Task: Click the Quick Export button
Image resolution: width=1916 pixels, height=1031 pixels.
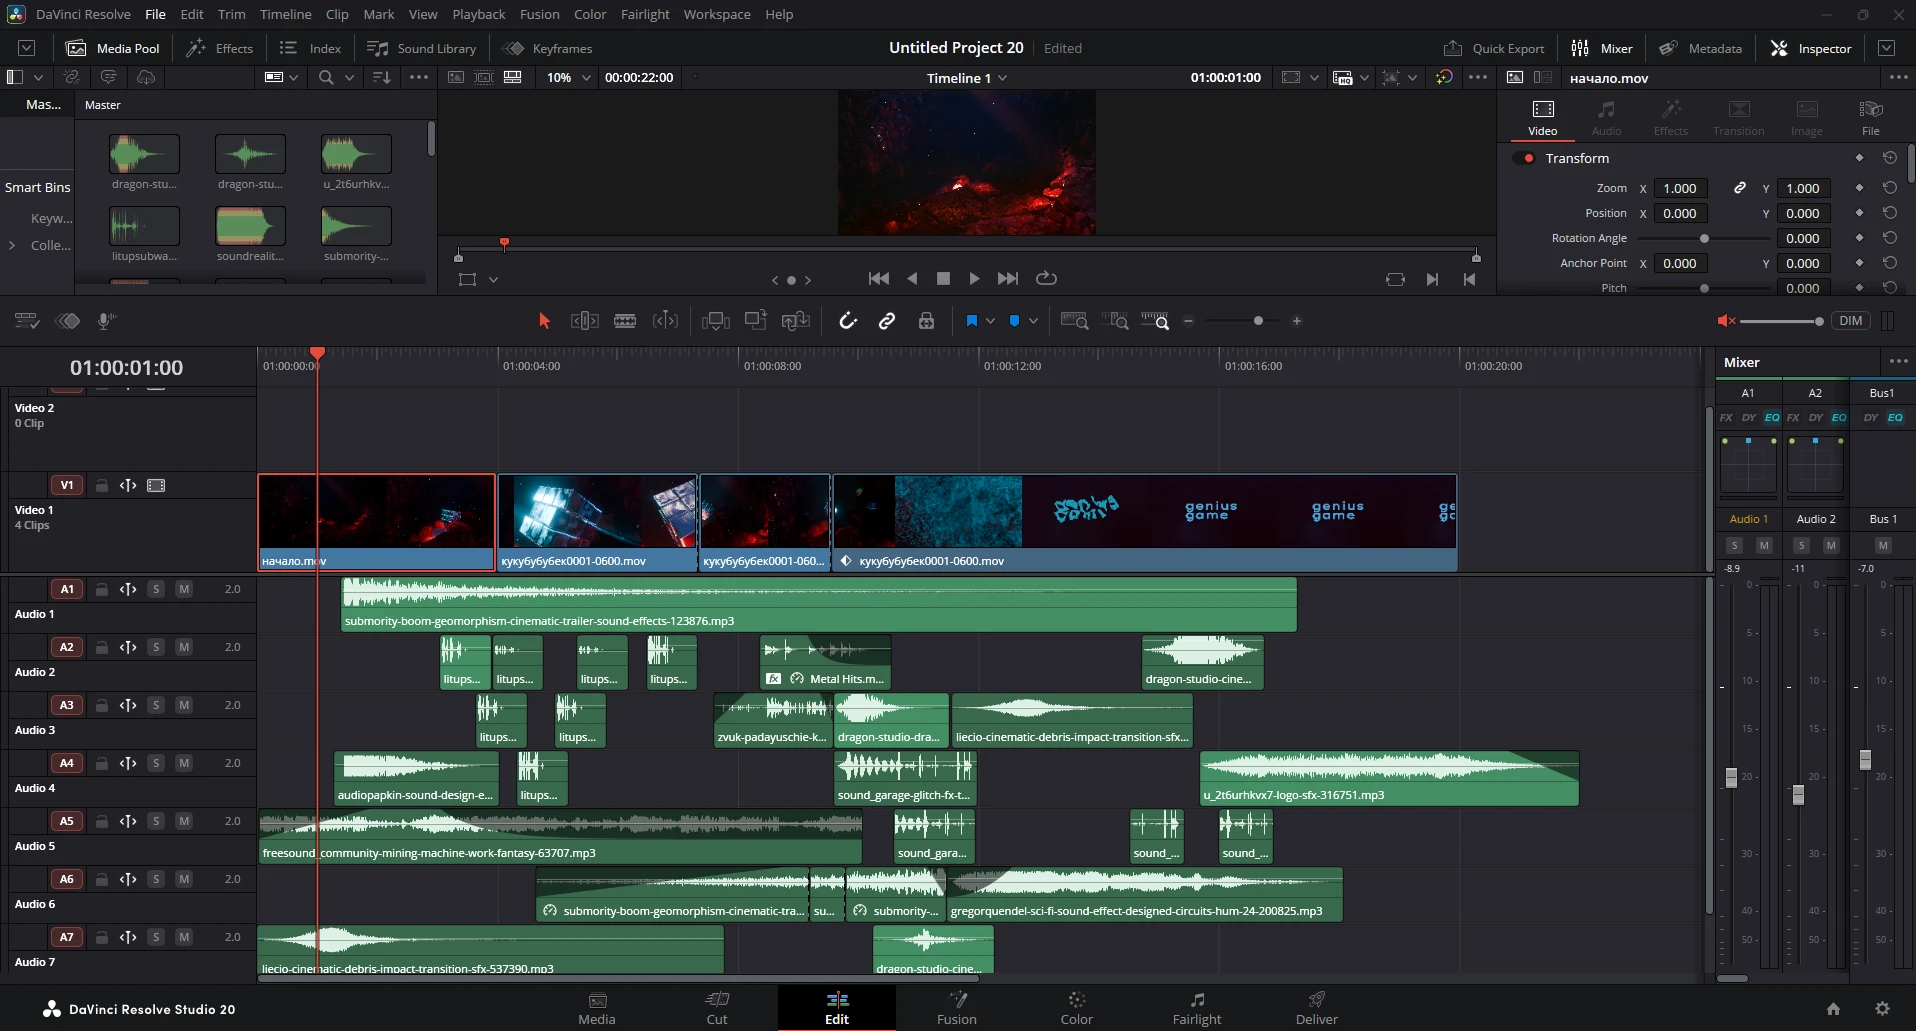Action: pyautogui.click(x=1494, y=48)
